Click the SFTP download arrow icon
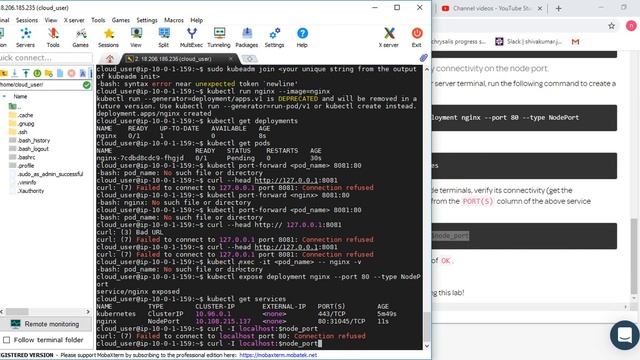Viewport: 640px width, 360px height. pyautogui.click(x=15, y=73)
